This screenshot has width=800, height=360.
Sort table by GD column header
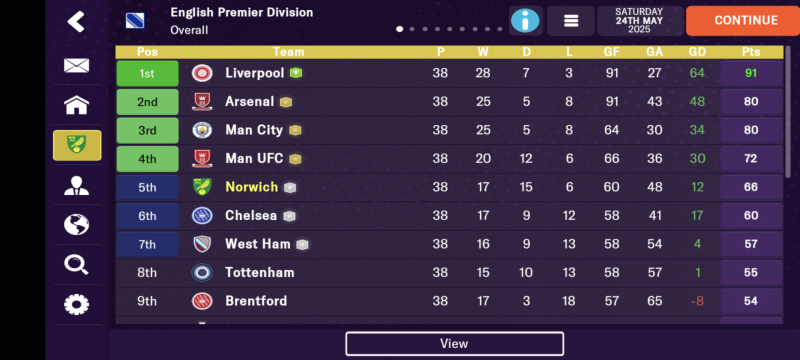(697, 52)
